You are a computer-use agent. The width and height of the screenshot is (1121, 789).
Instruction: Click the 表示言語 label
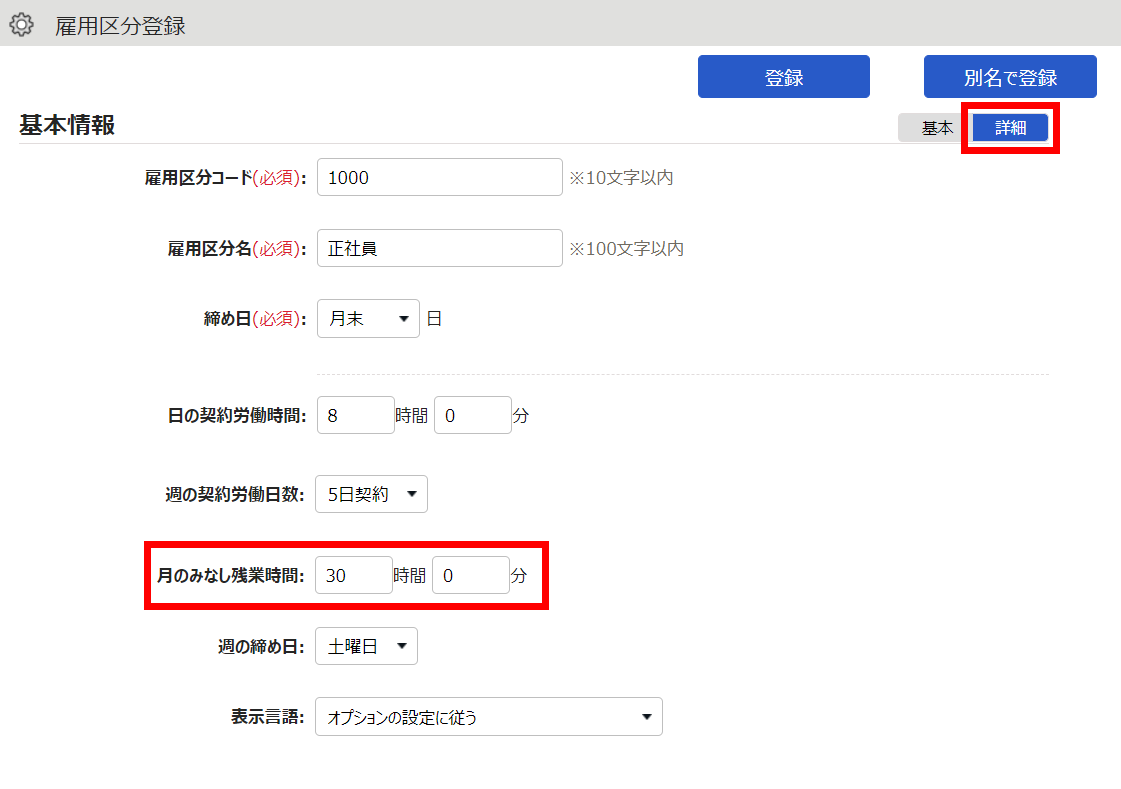tap(267, 717)
